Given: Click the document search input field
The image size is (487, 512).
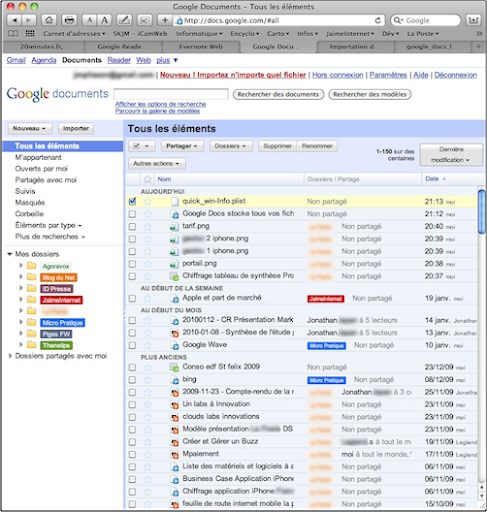Looking at the screenshot, I should pos(171,94).
